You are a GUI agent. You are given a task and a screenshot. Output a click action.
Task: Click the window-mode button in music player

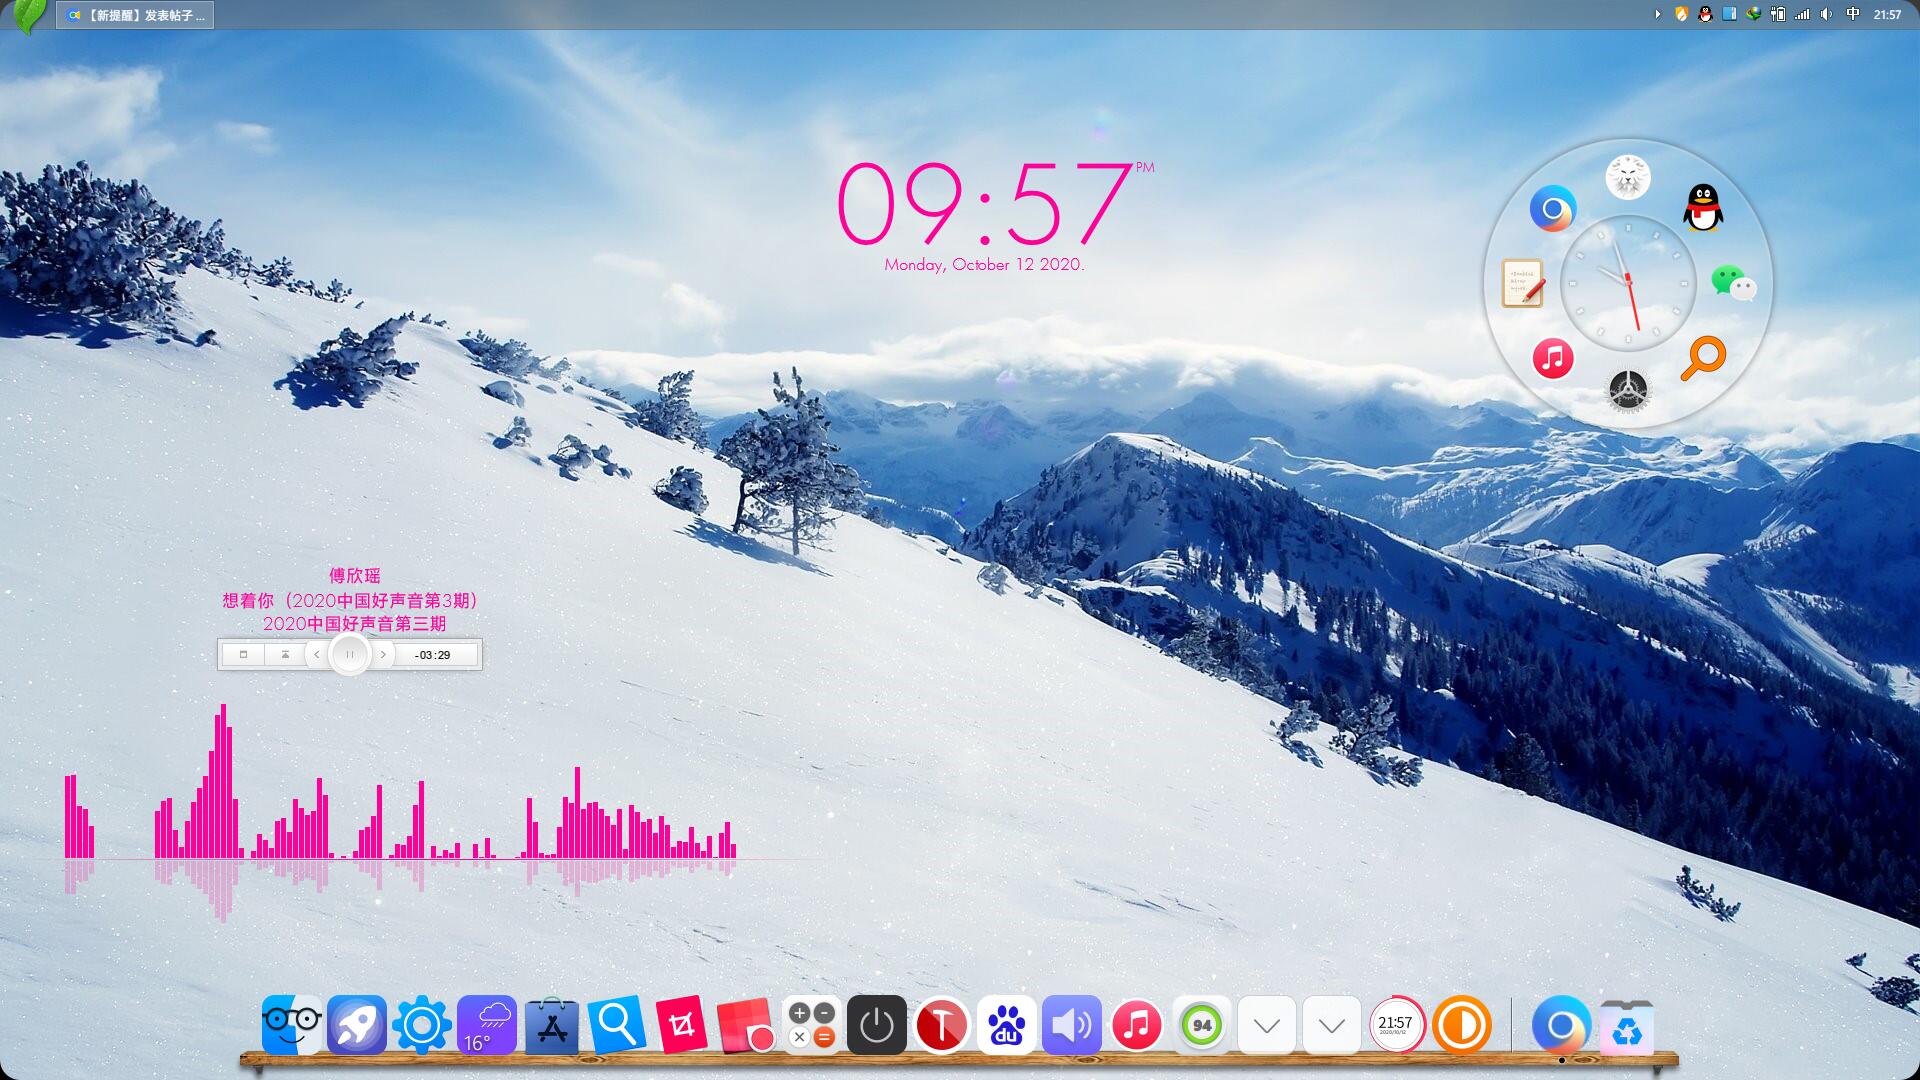[x=243, y=654]
